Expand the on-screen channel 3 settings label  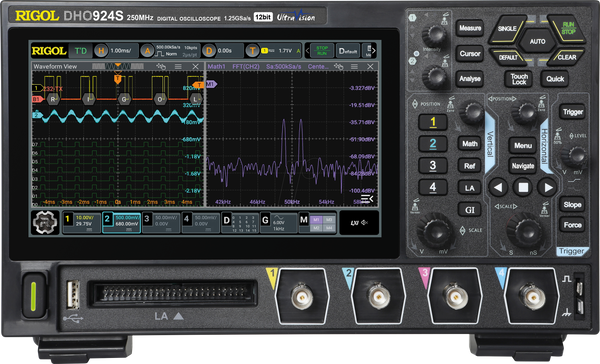161,222
